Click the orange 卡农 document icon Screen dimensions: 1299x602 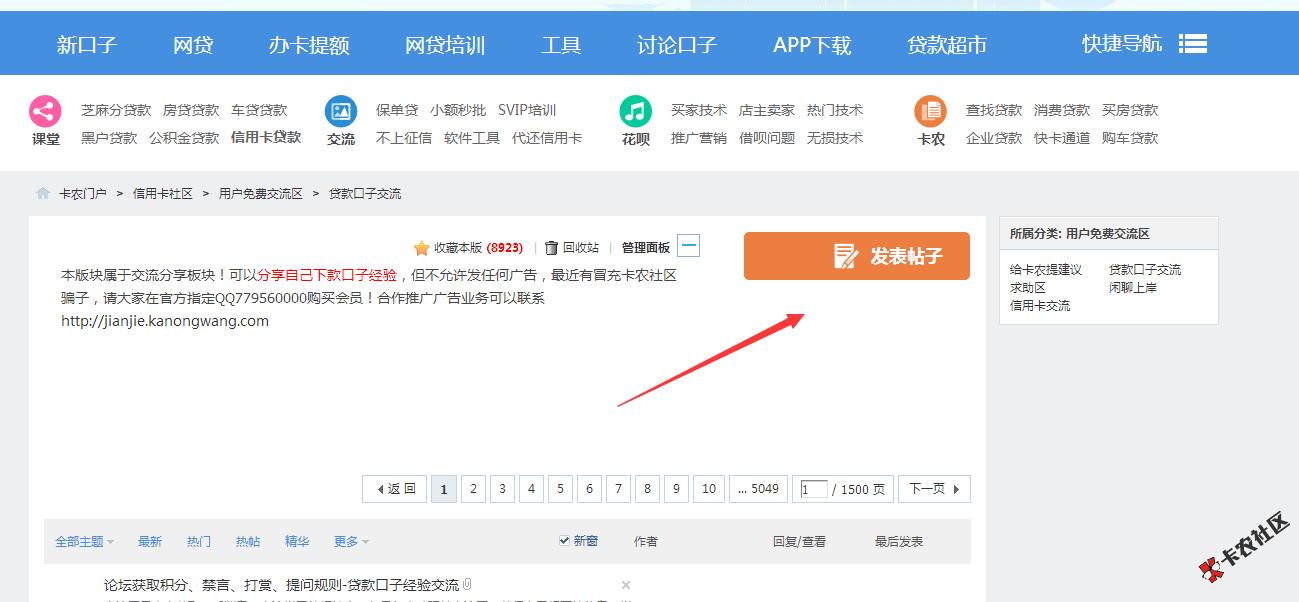930,111
